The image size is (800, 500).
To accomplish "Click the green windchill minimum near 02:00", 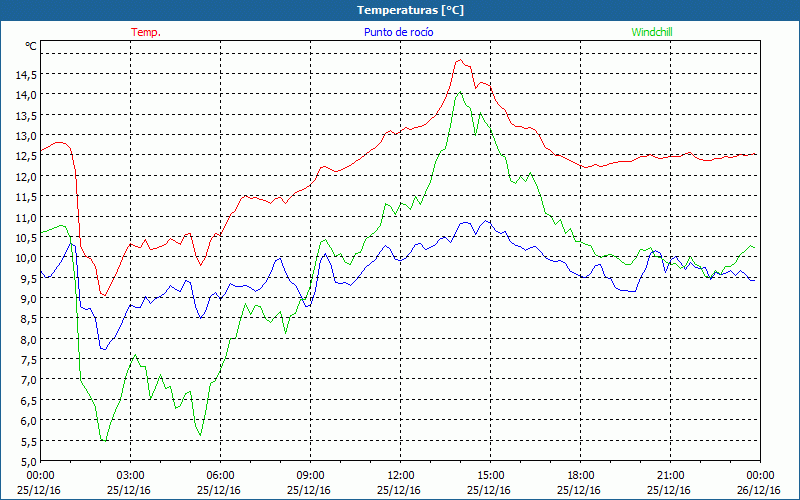I will click(x=104, y=441).
